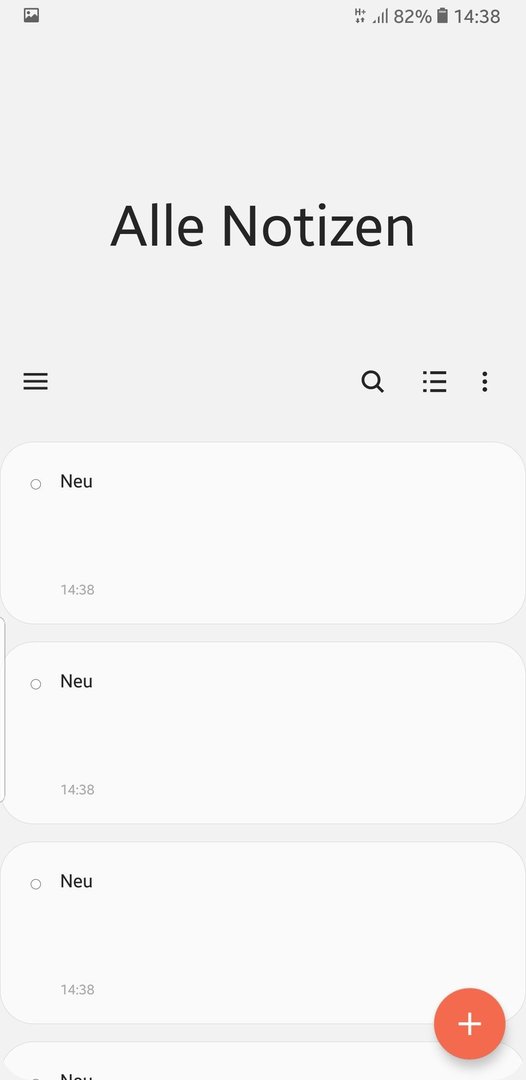
Task: Tap the picture notification icon in status bar
Action: [31, 15]
